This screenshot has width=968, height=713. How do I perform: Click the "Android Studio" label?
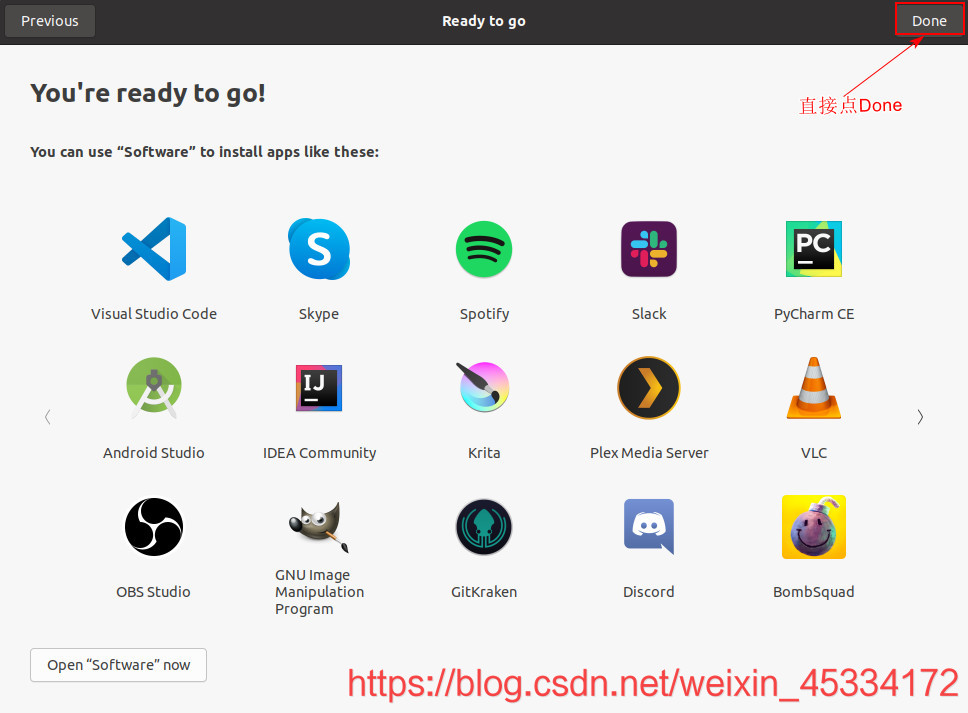(x=154, y=452)
